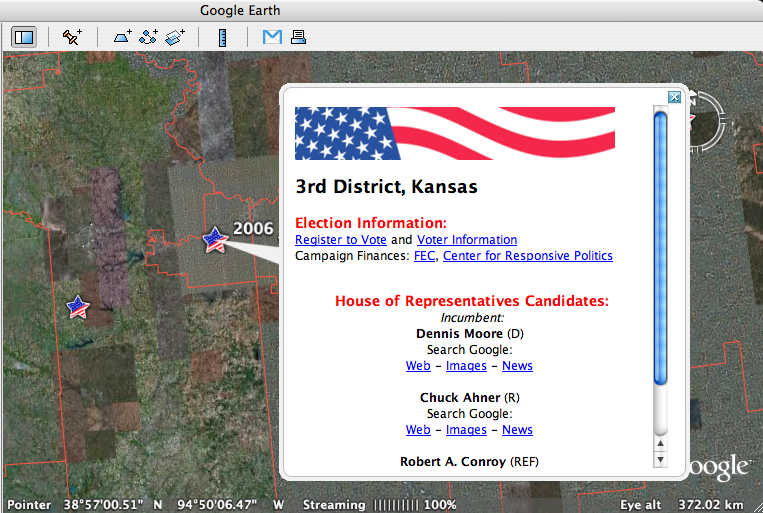Click the 'Eye alt 372.02 km' status text
The image size is (763, 513).
[681, 505]
